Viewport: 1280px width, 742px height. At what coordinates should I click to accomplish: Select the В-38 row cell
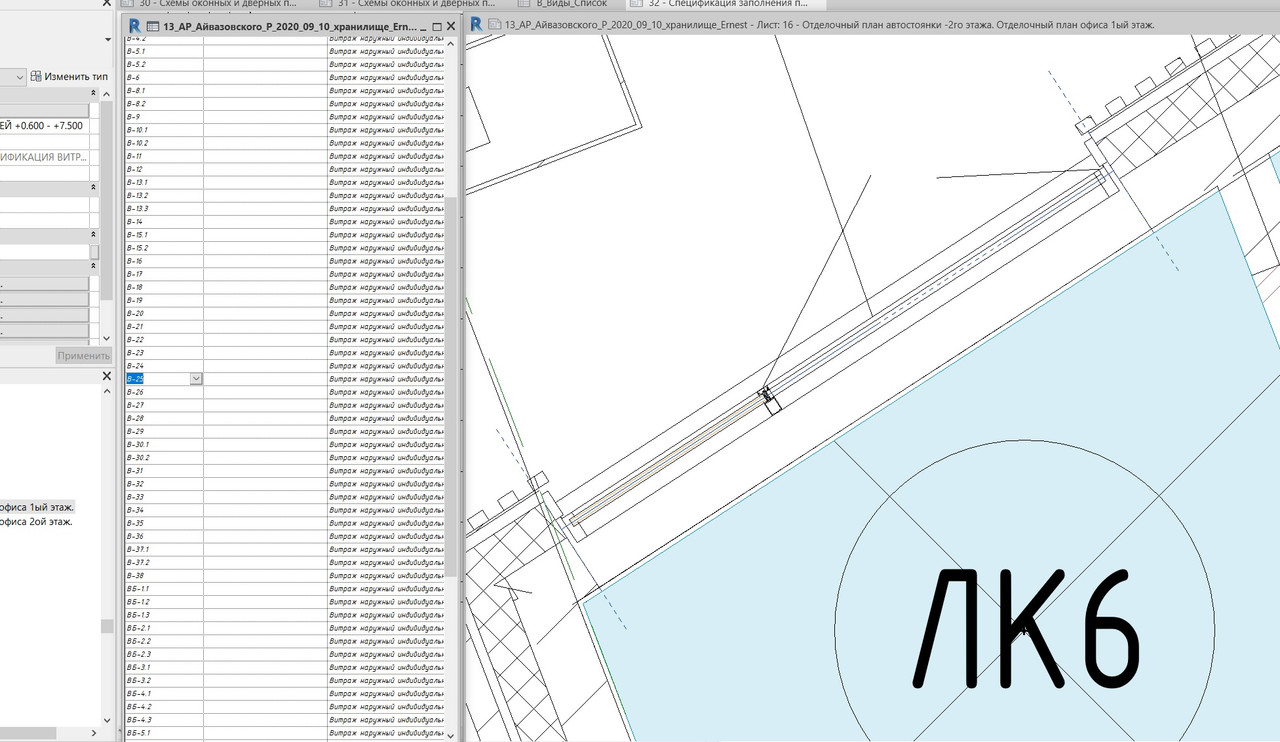164,575
